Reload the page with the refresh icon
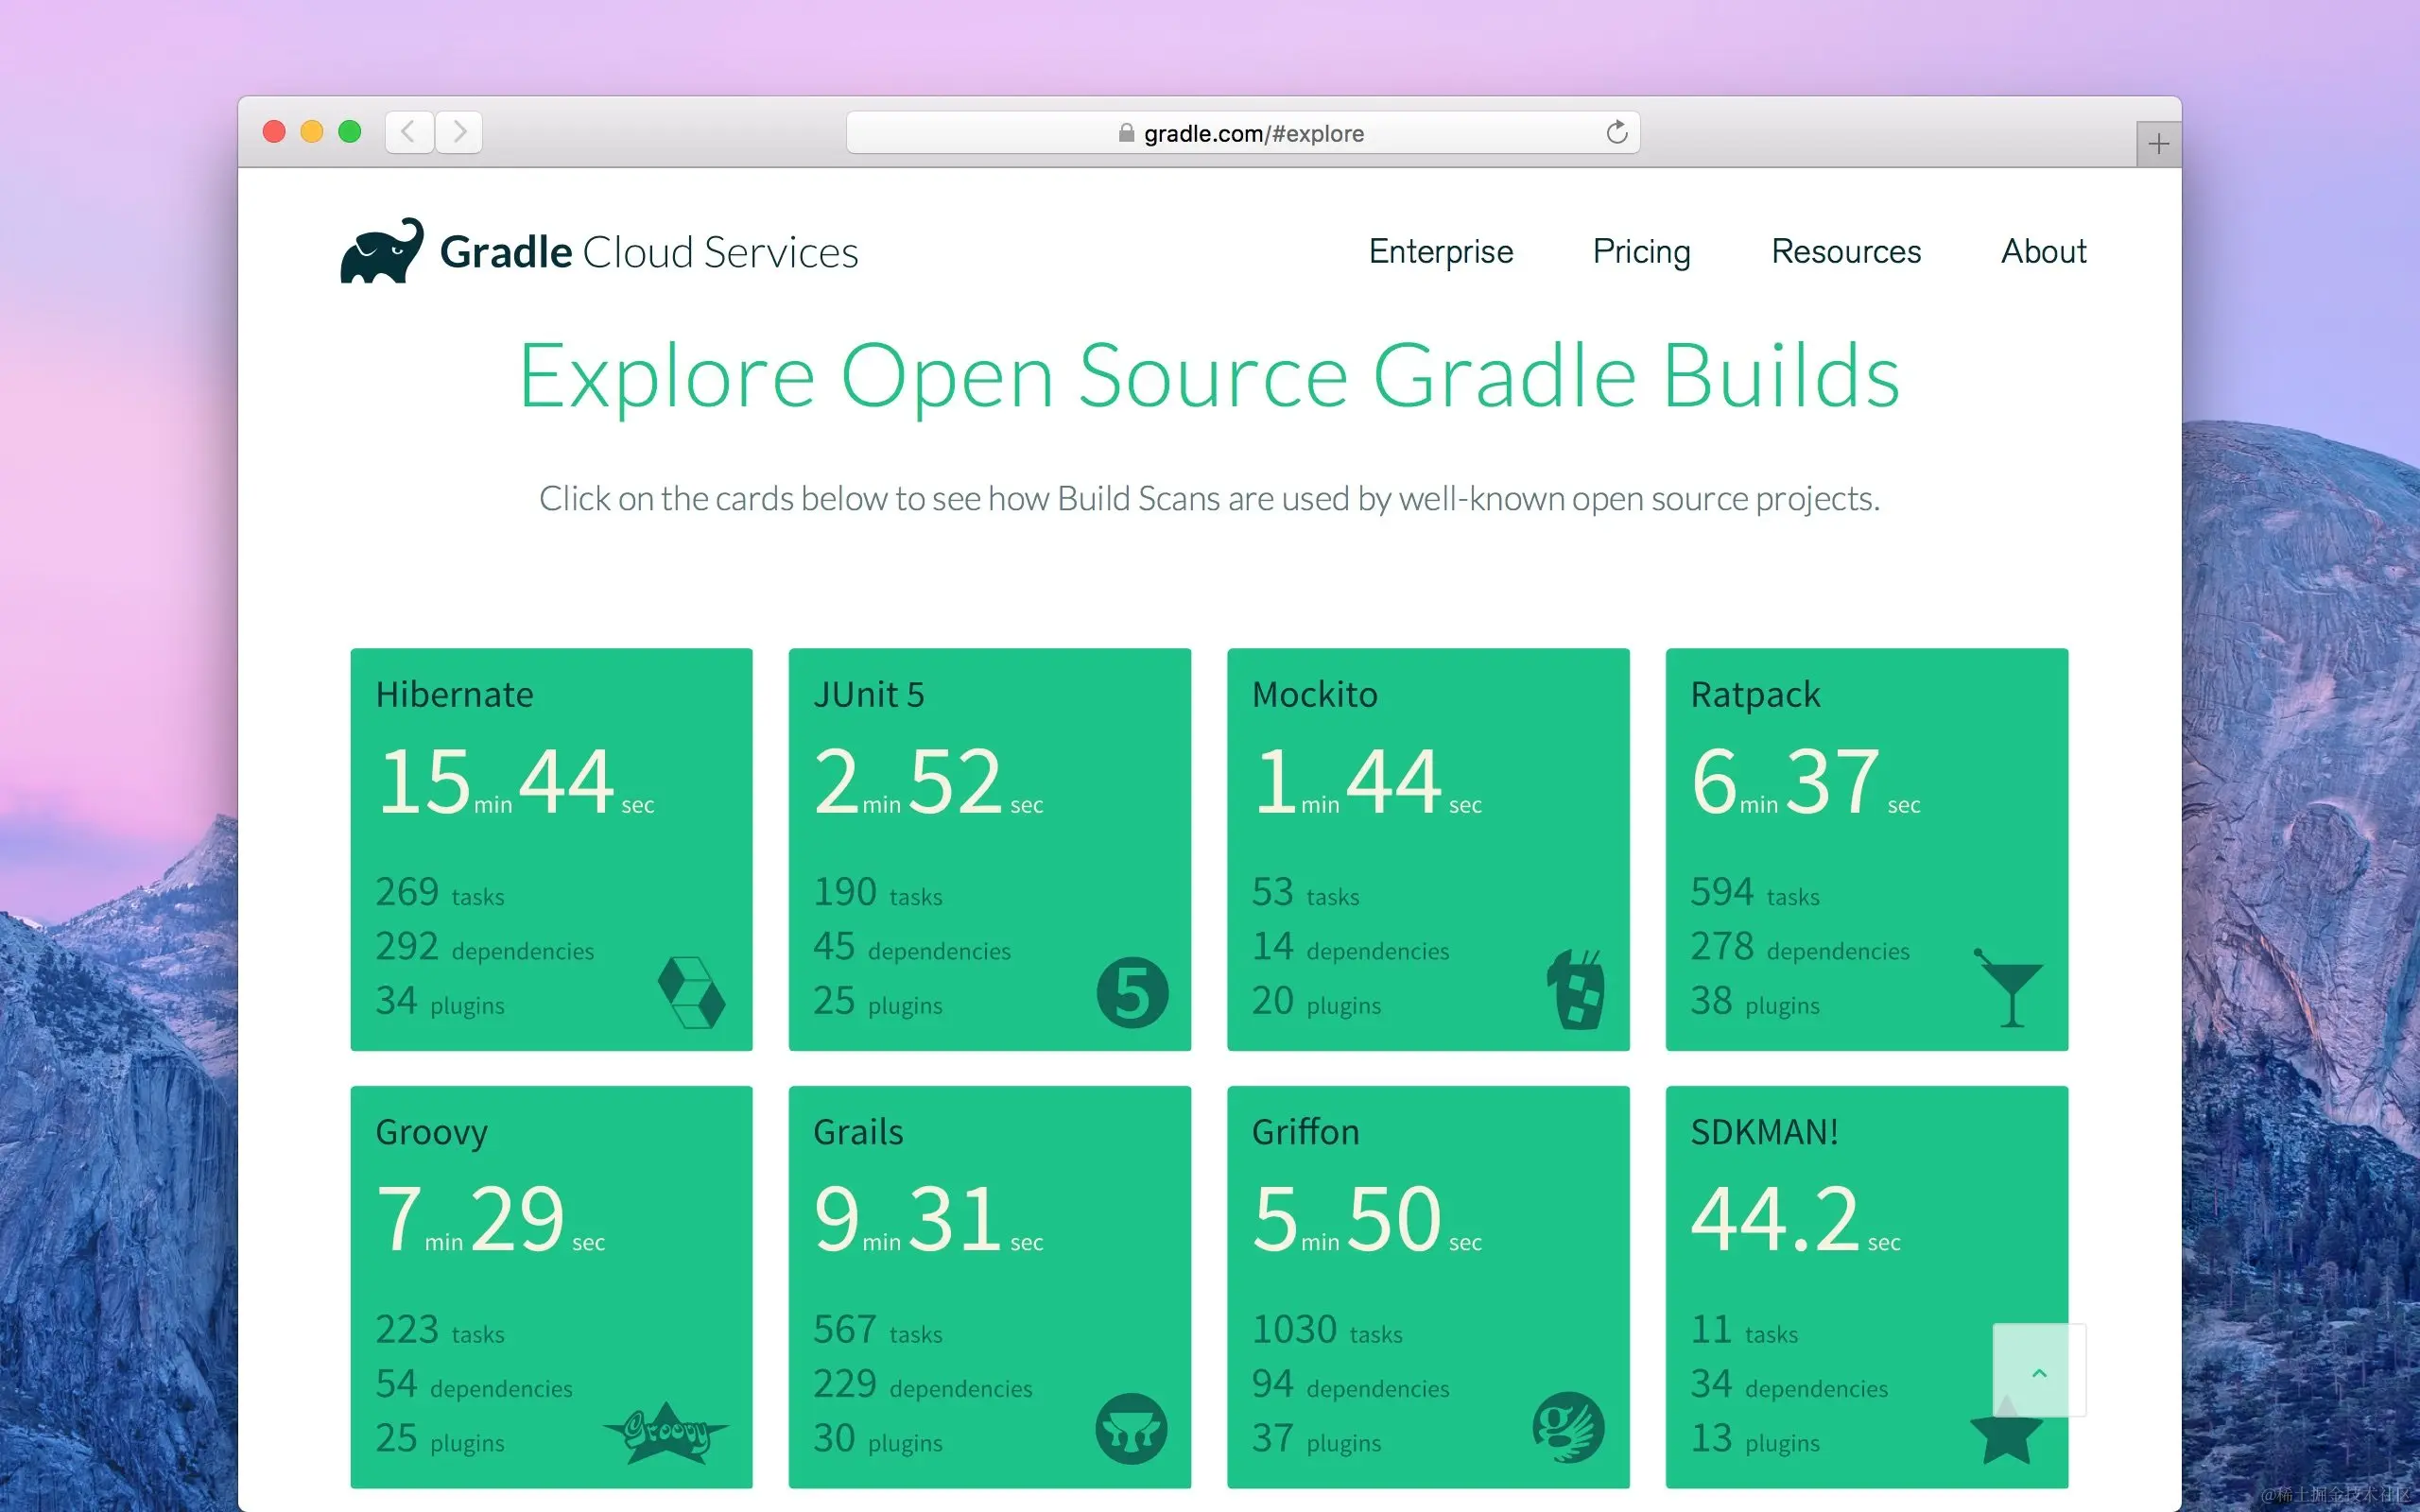The height and width of the screenshot is (1512, 2420). pos(1617,131)
